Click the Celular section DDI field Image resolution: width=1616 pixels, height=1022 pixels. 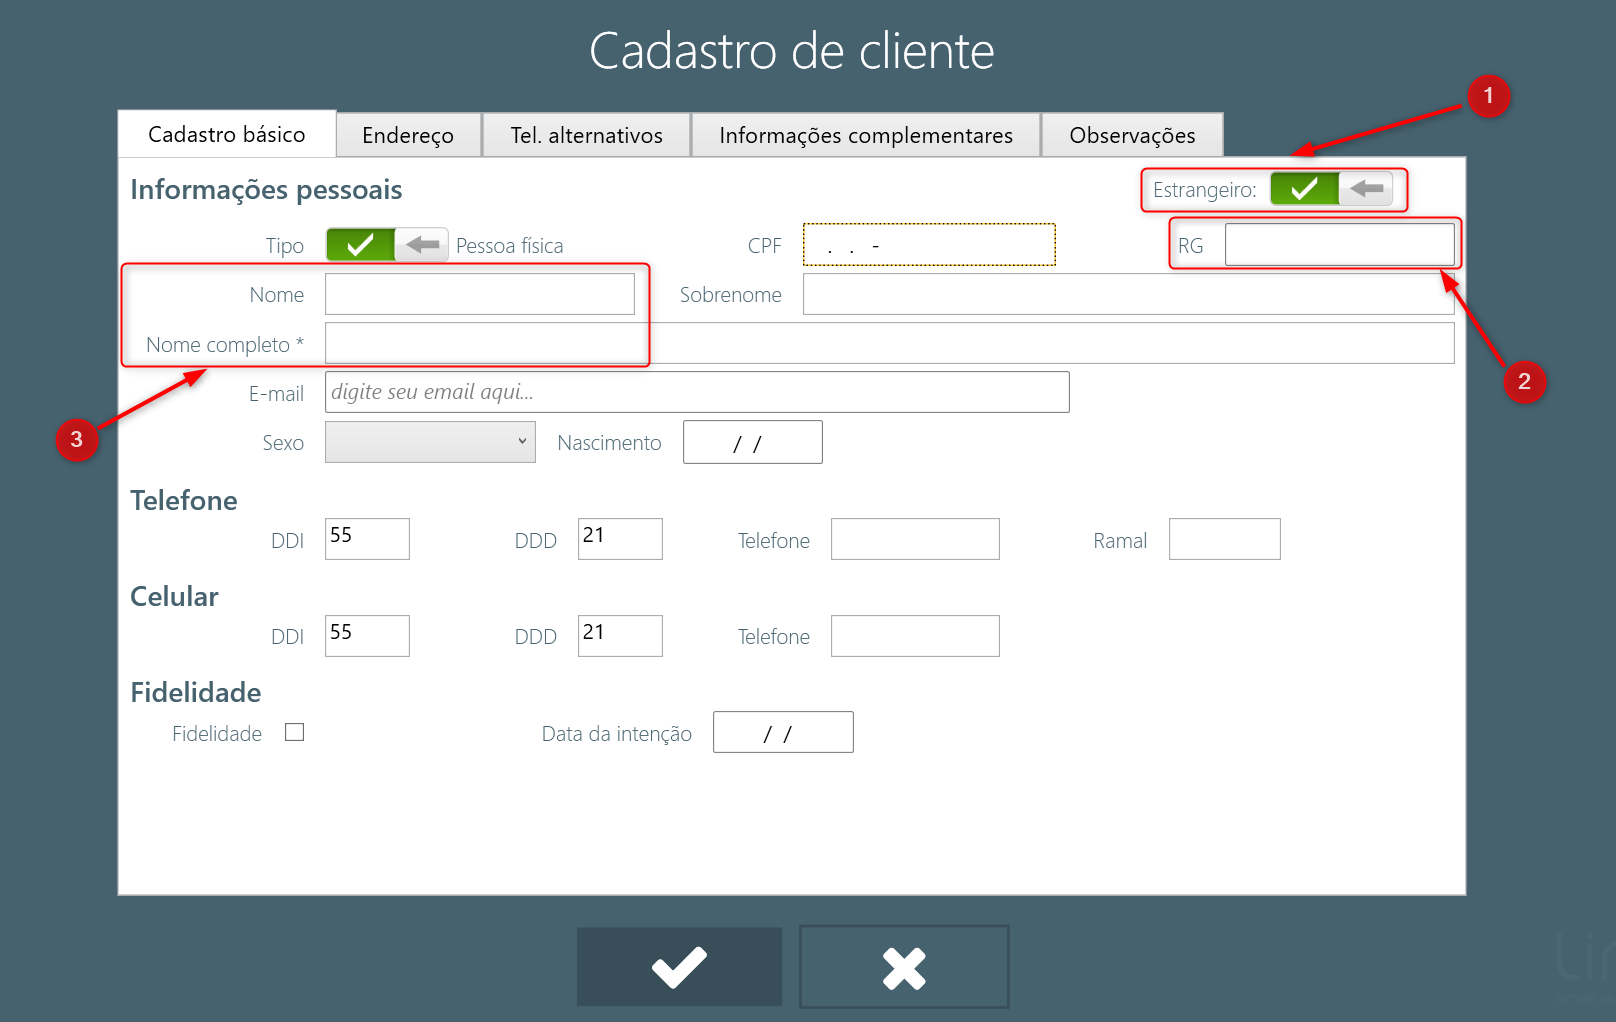click(367, 636)
